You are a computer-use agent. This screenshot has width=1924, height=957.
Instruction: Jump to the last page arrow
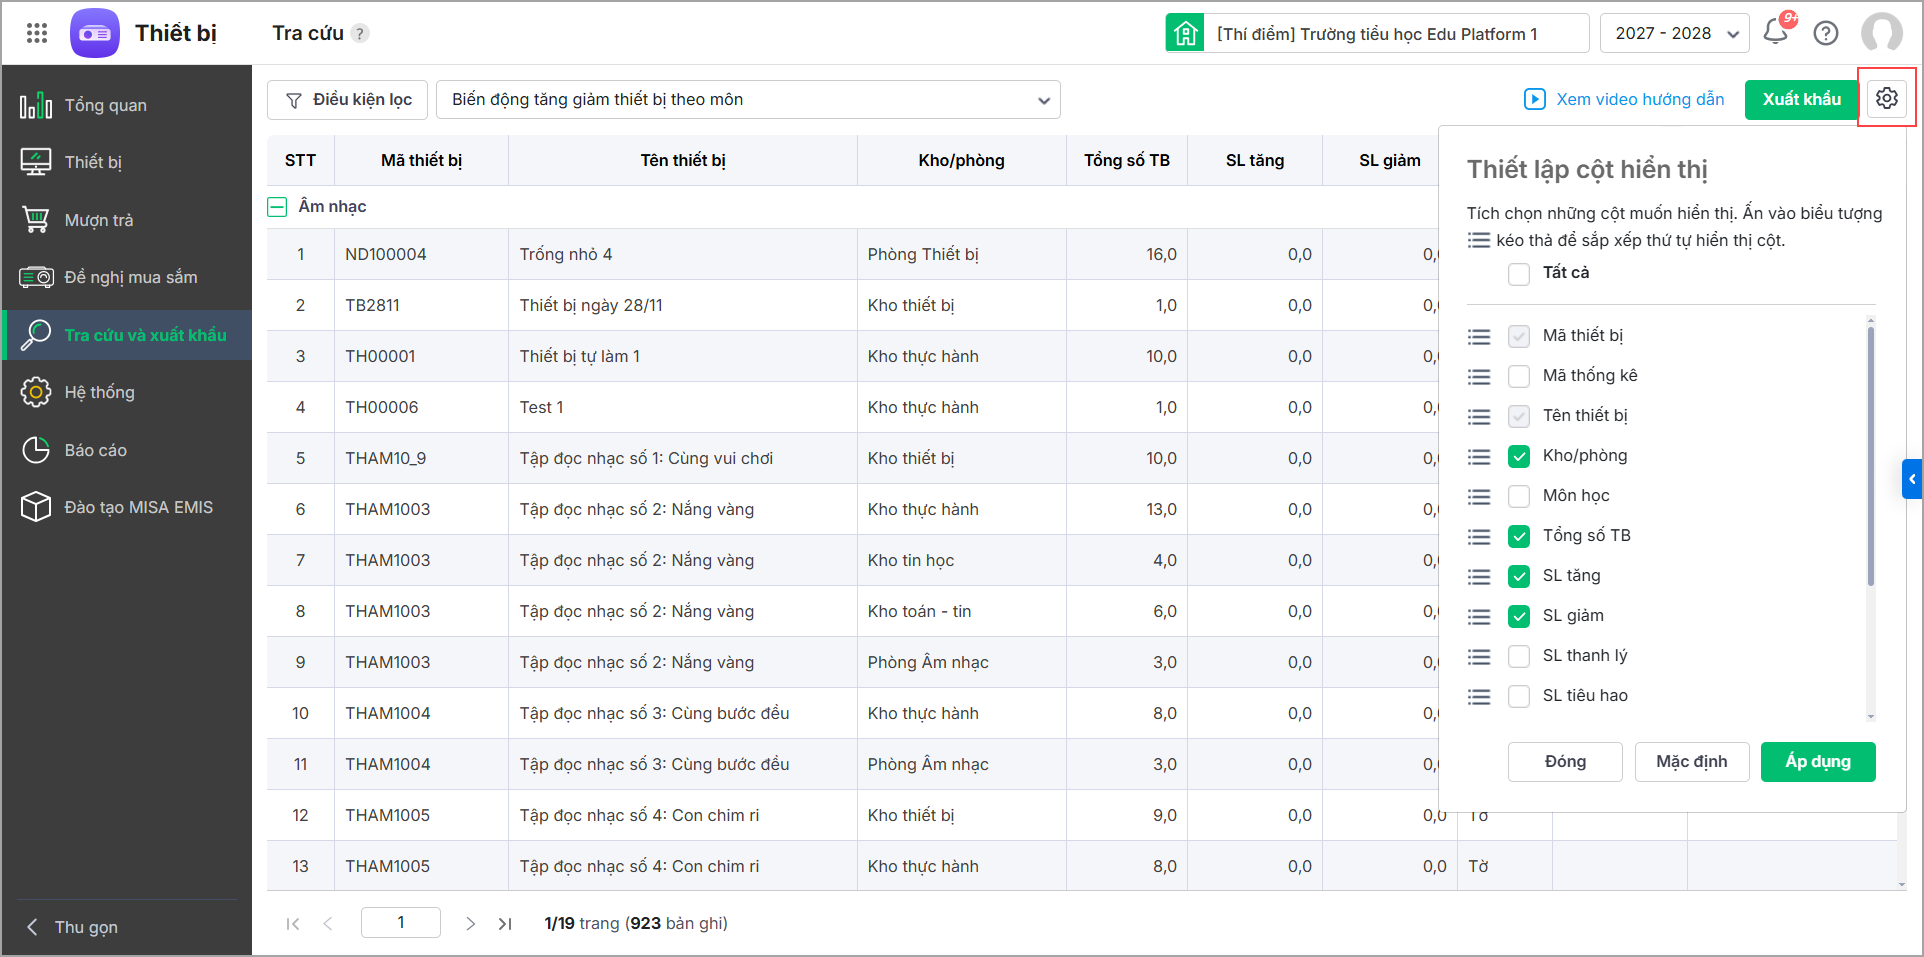coord(505,924)
